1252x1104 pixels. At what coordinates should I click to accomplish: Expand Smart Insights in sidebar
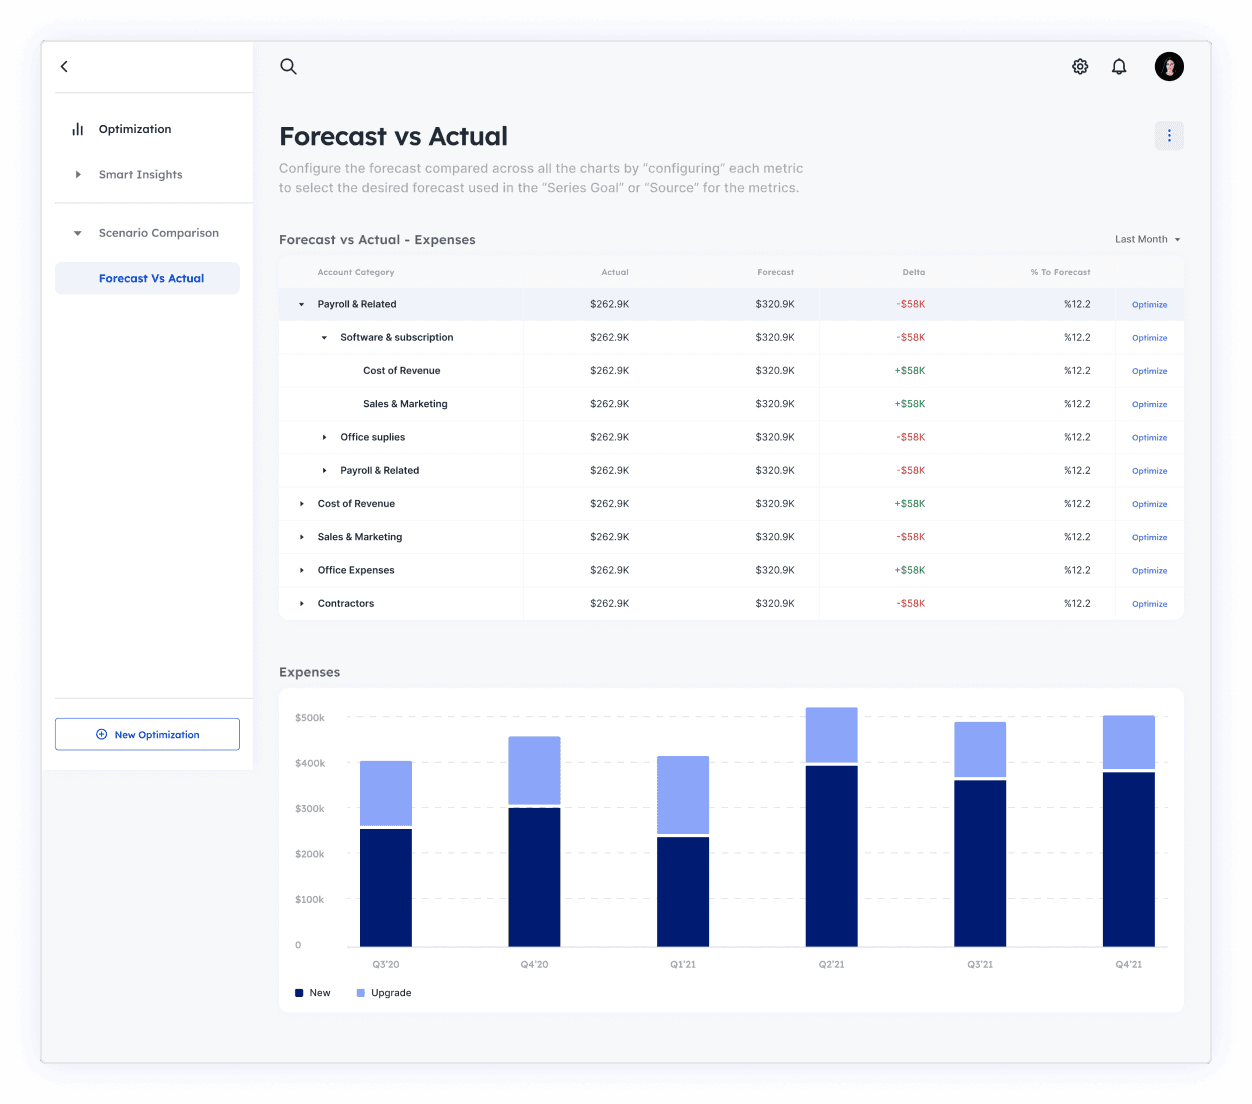pos(78,174)
